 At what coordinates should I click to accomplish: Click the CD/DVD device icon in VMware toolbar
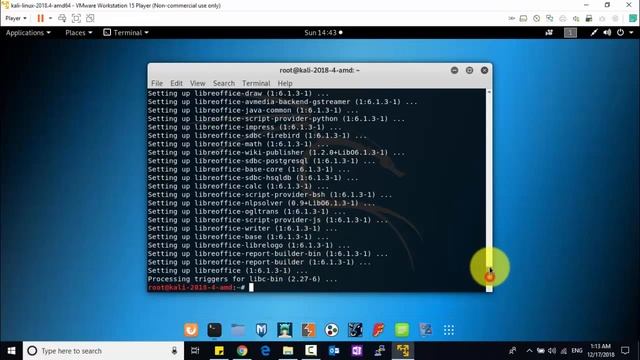(536, 18)
